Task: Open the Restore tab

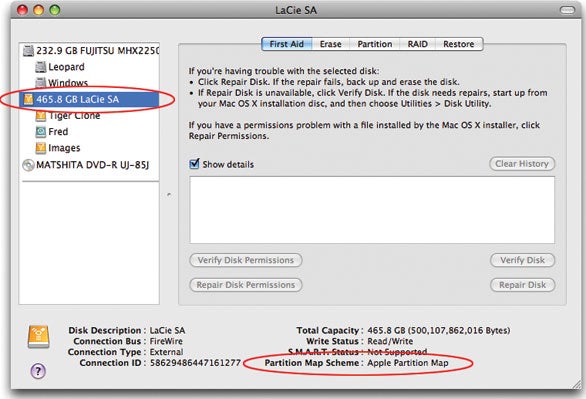Action: (459, 44)
